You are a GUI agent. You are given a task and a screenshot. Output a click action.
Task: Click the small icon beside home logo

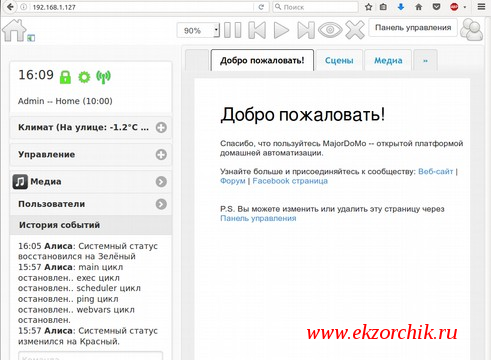tap(31, 38)
